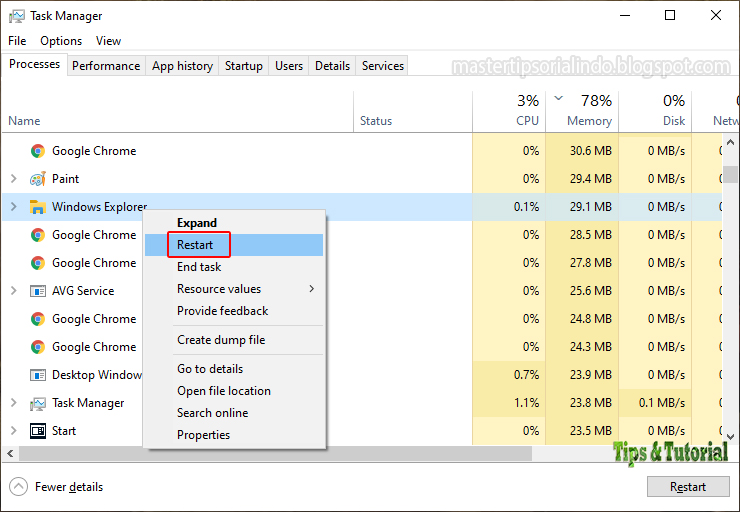Click the horizontal scrollbar left arrow
Screen dimensions: 740x512
(x=10, y=454)
